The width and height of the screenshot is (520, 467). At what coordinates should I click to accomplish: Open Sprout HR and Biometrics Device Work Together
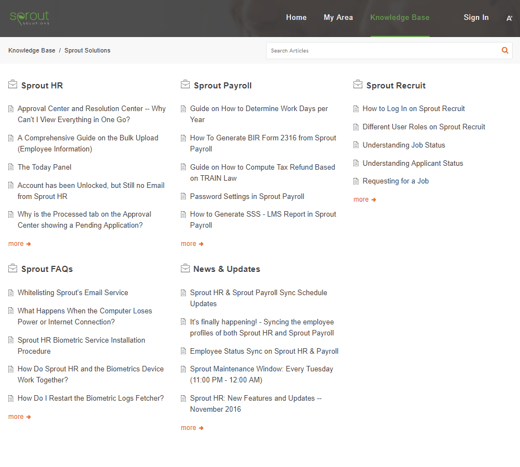(91, 374)
